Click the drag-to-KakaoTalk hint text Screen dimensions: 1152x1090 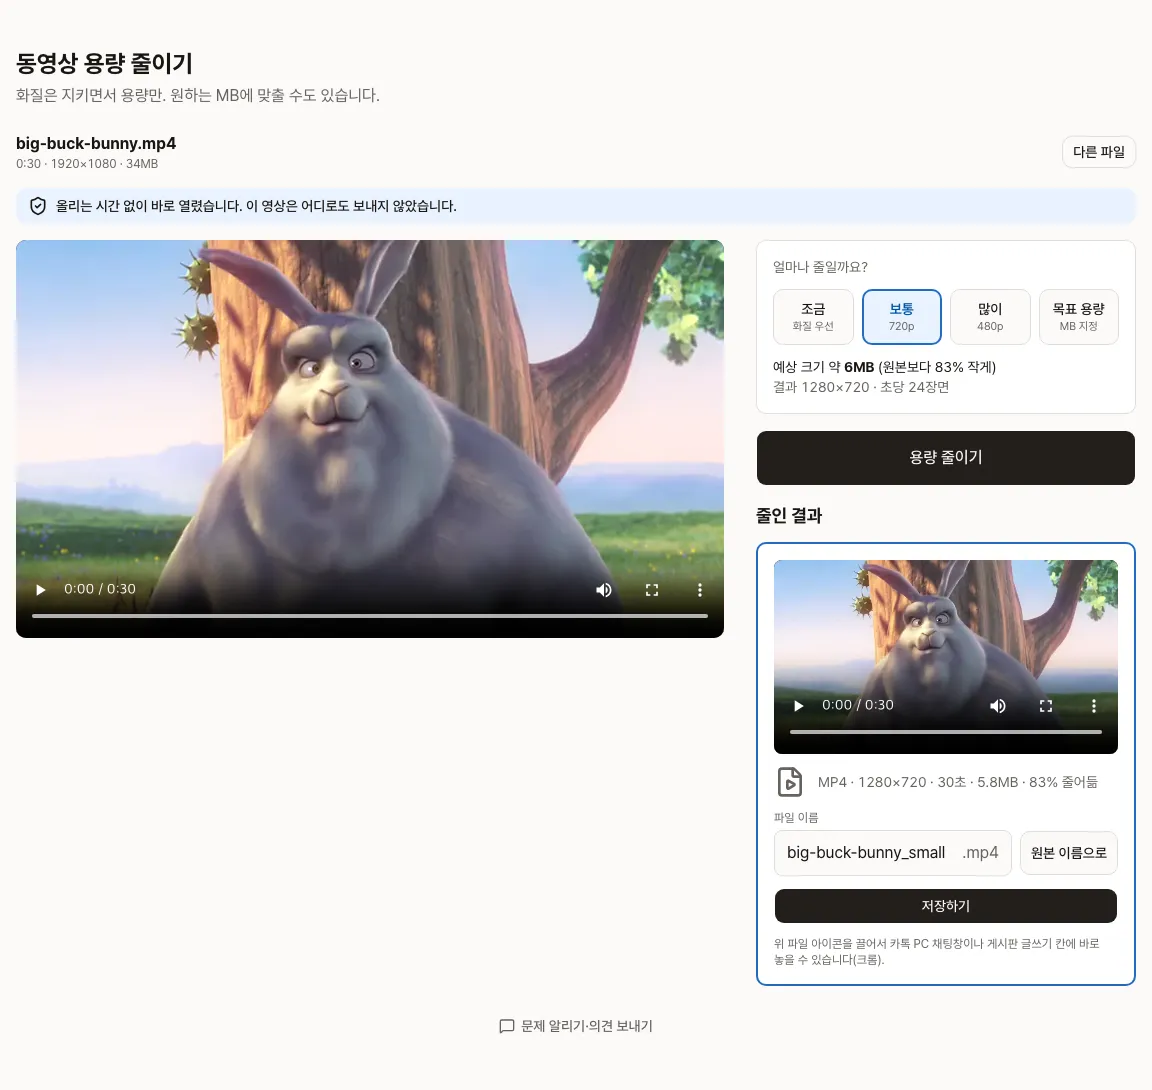pos(937,951)
